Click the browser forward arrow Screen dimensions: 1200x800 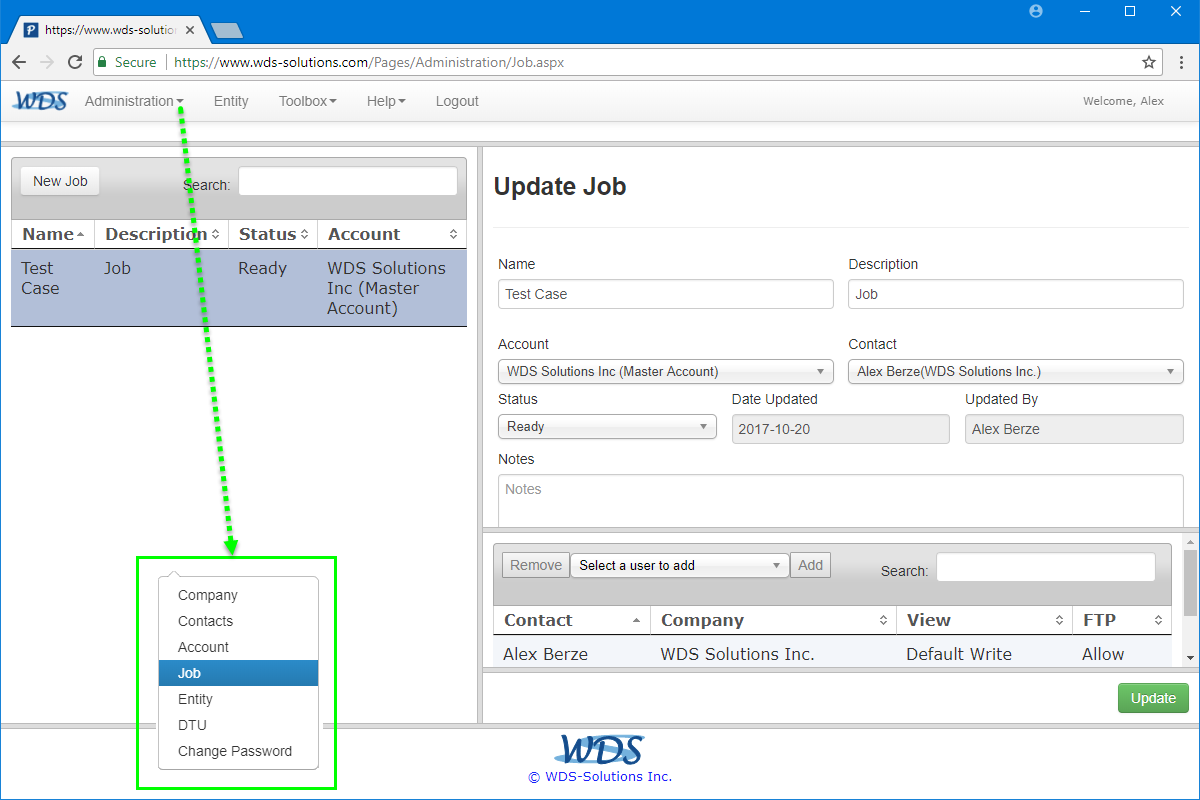47,62
